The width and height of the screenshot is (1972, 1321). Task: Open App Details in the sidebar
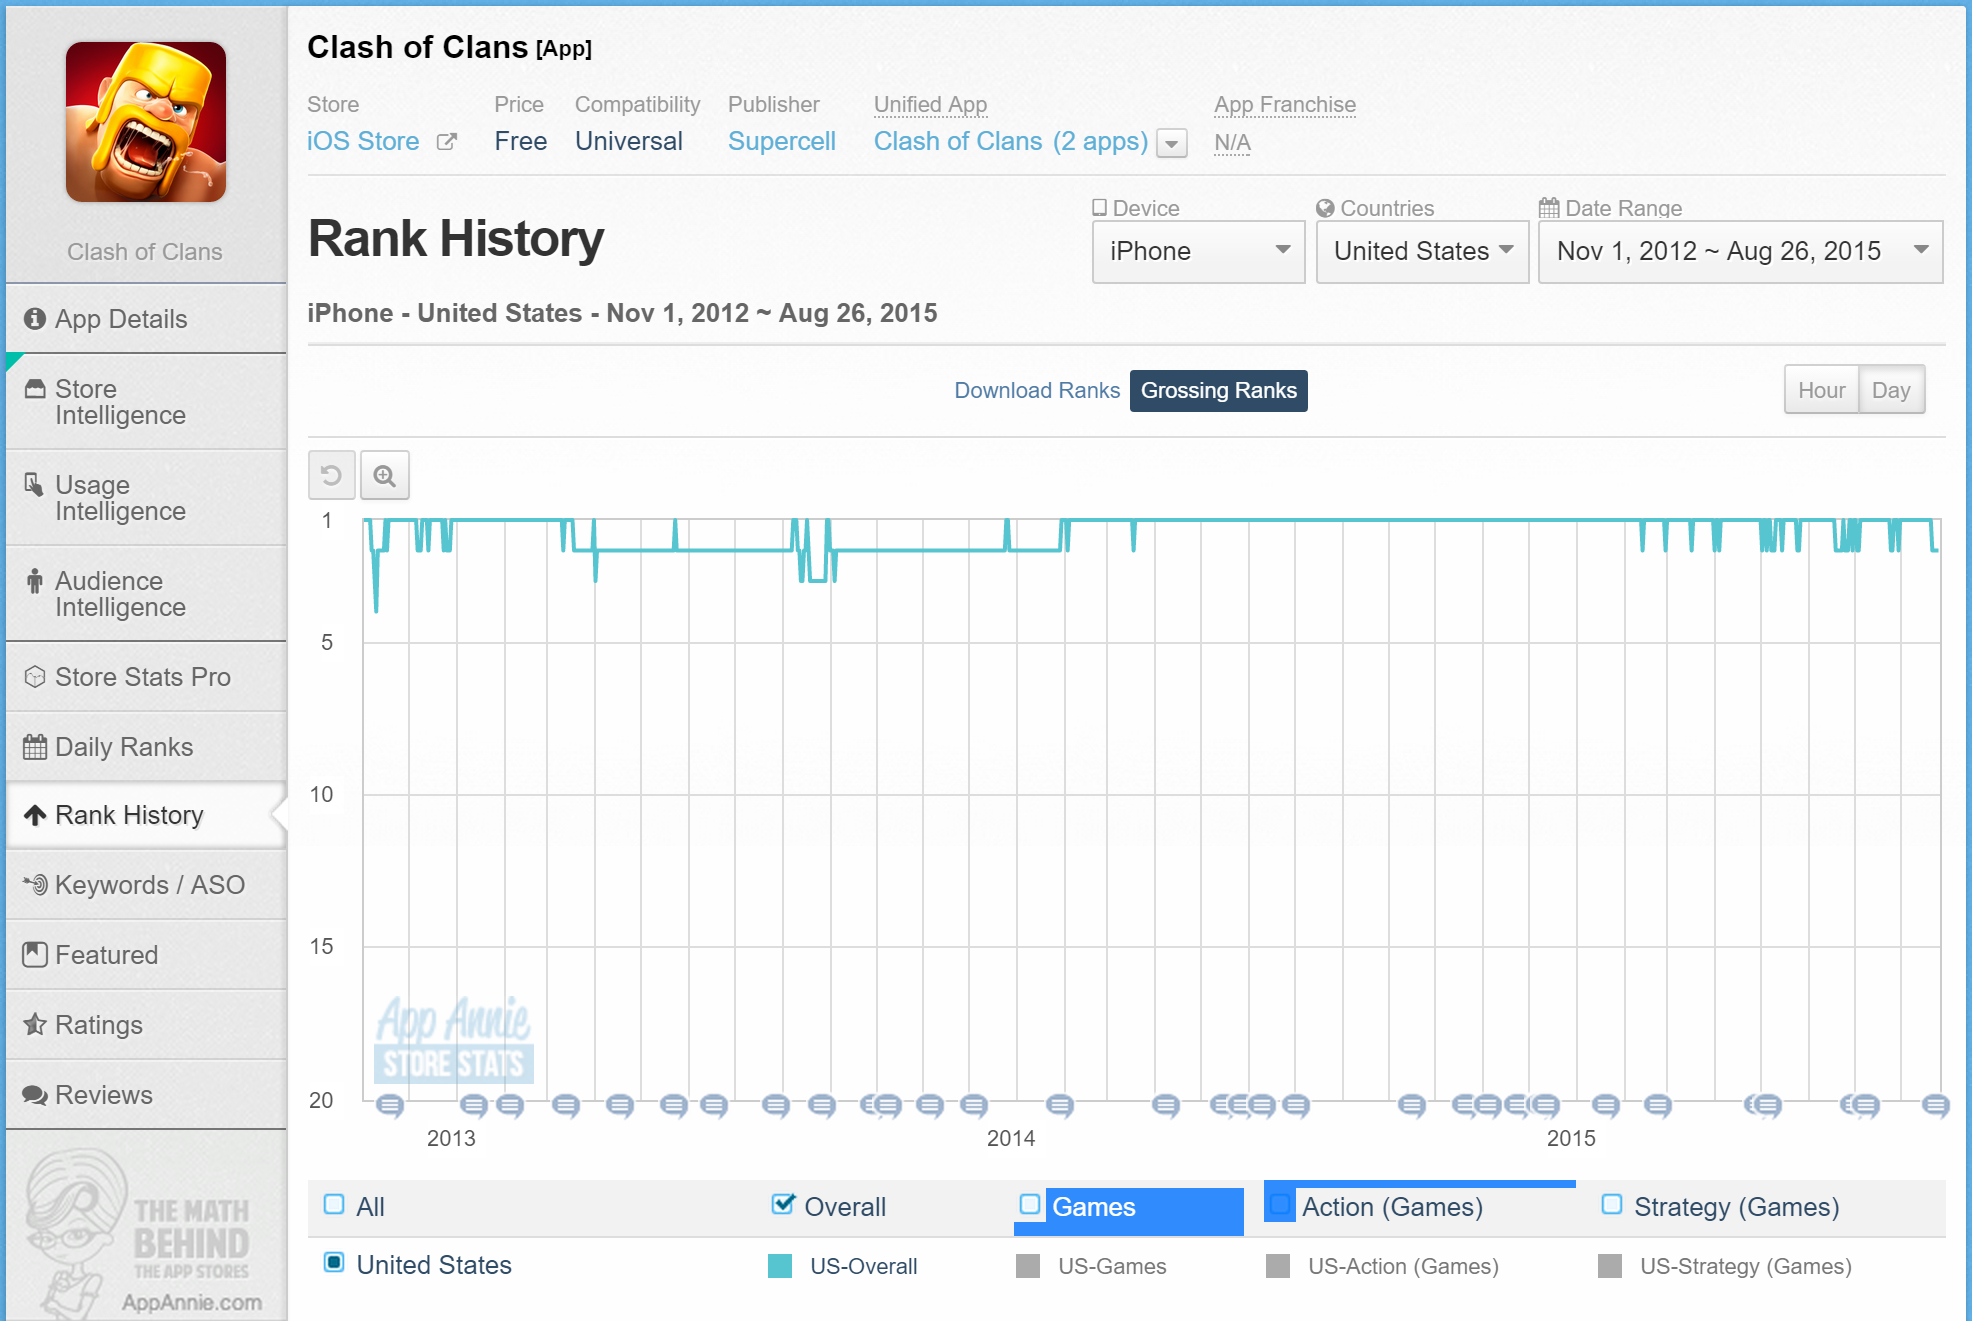pos(146,319)
